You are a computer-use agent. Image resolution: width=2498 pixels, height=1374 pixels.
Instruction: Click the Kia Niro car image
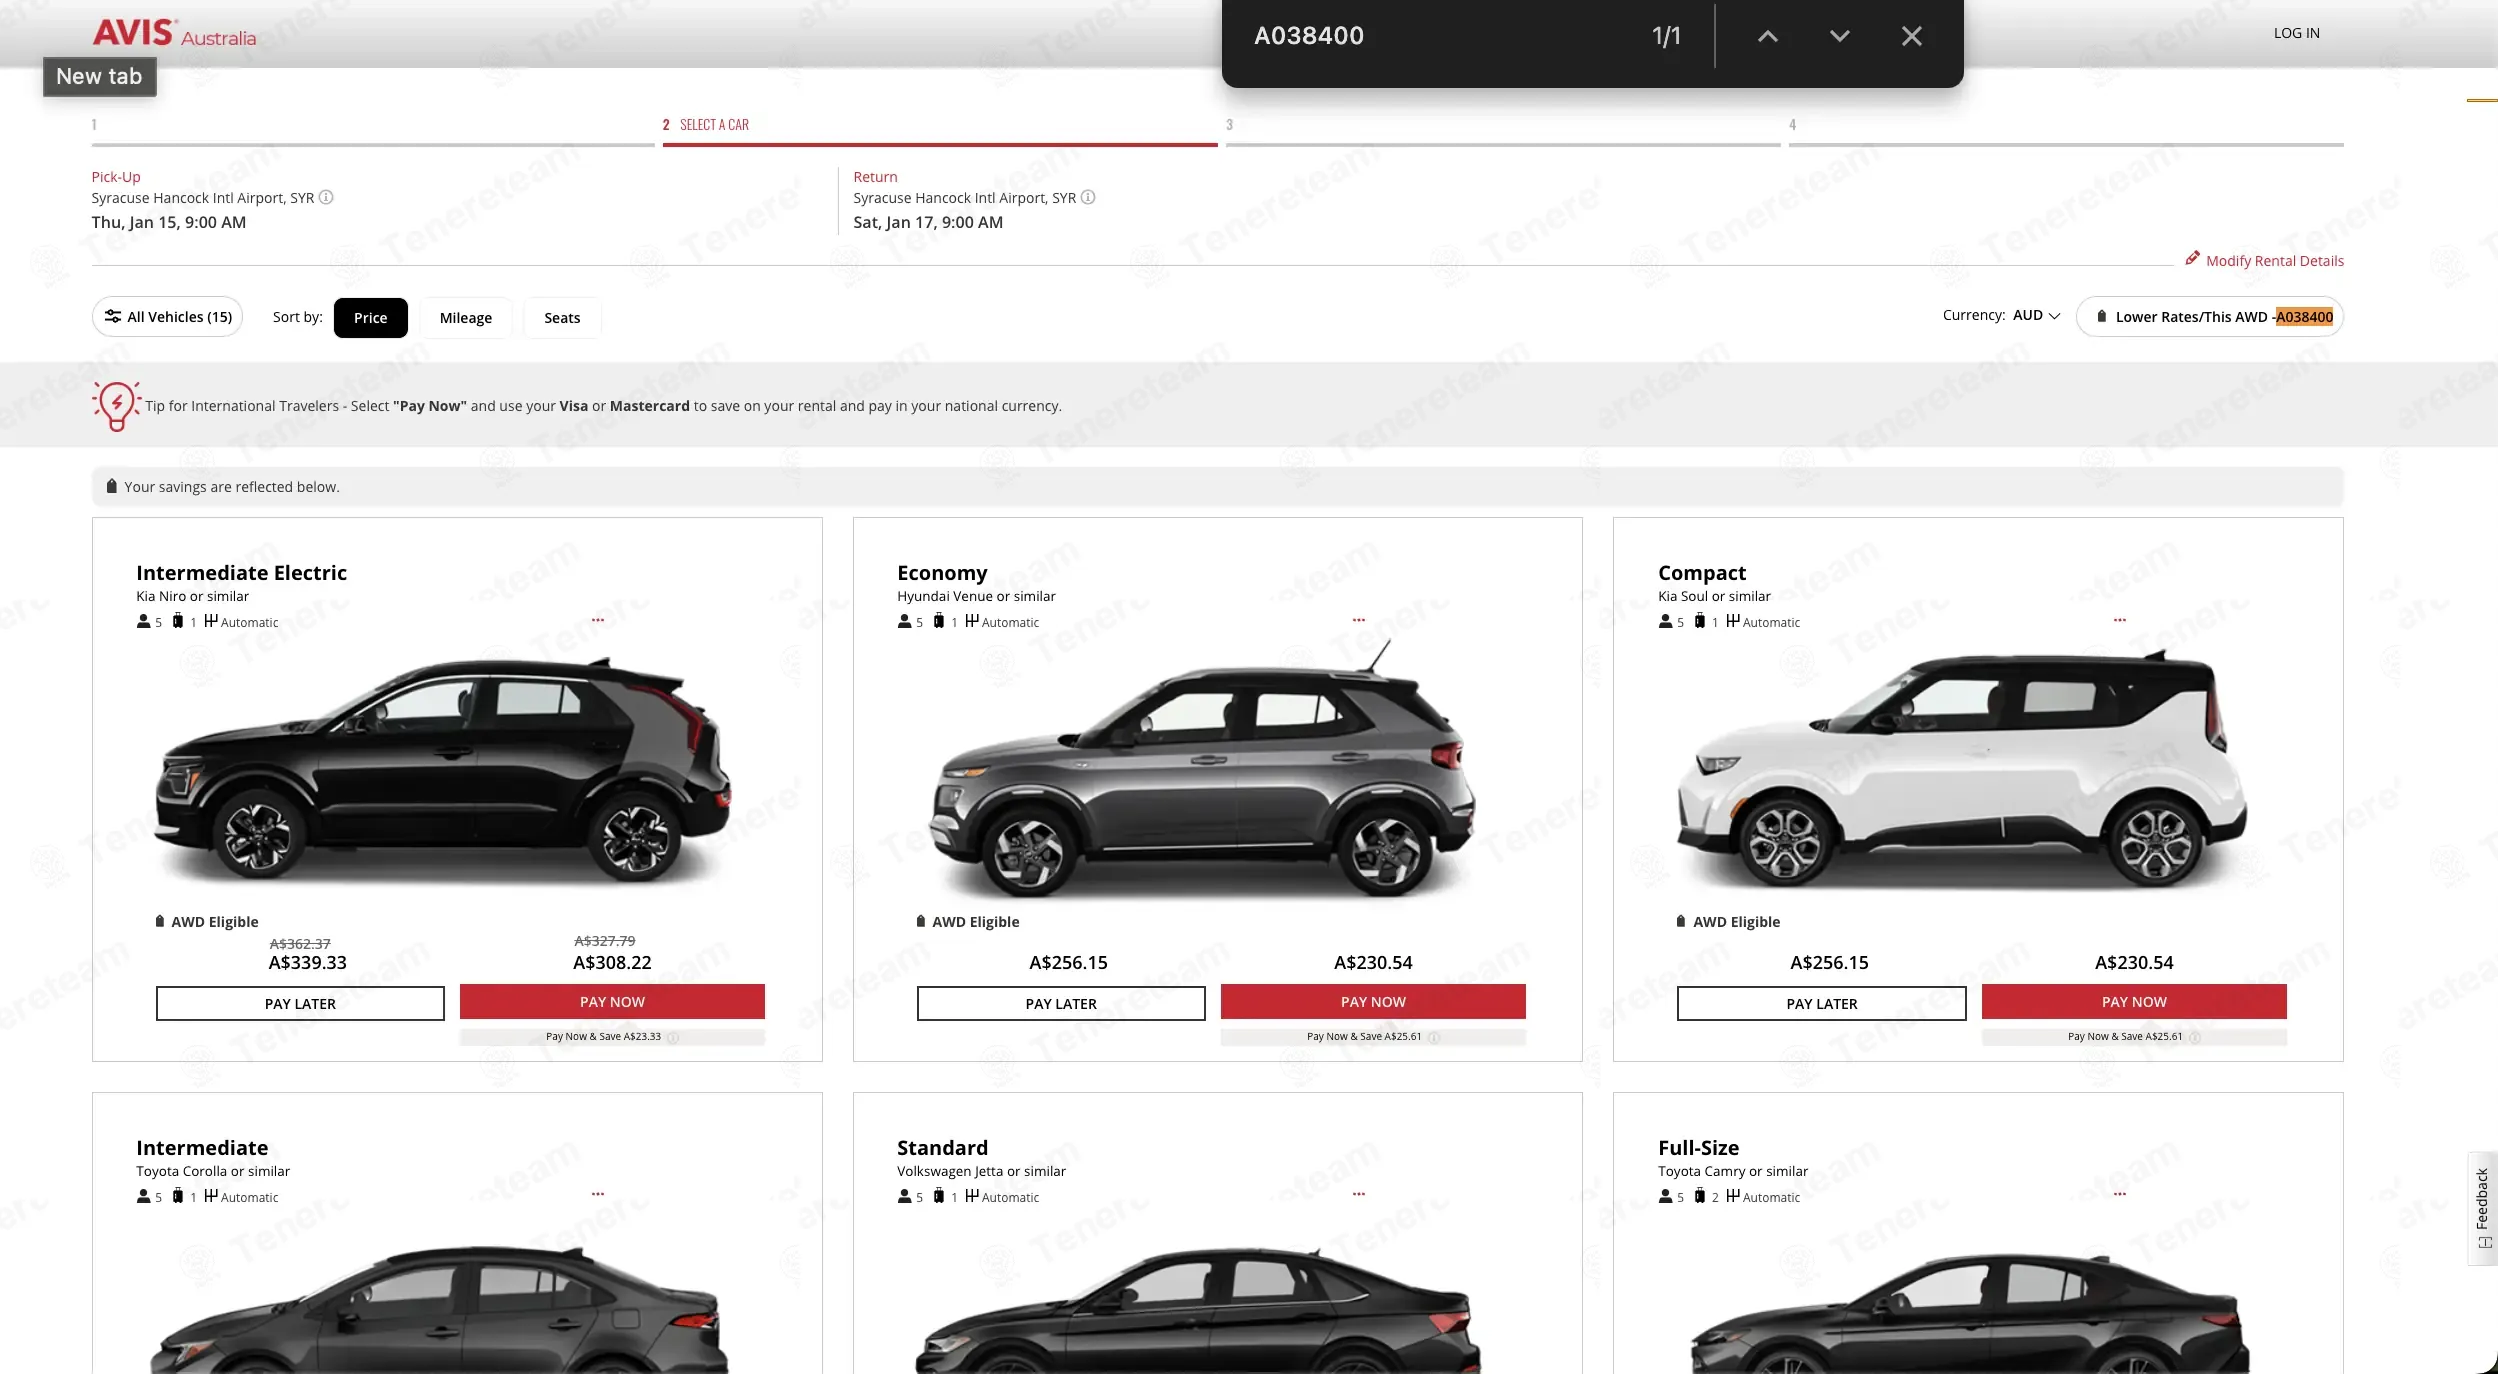tap(444, 769)
